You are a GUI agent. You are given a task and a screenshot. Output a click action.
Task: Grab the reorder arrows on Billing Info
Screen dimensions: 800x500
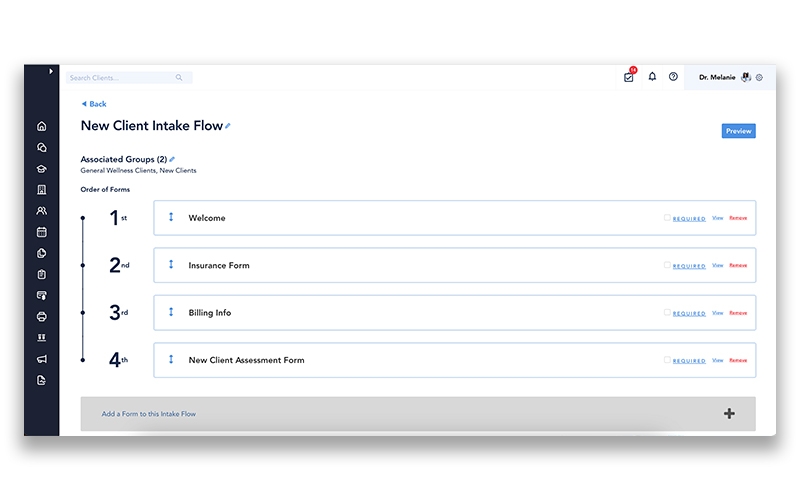(171, 312)
